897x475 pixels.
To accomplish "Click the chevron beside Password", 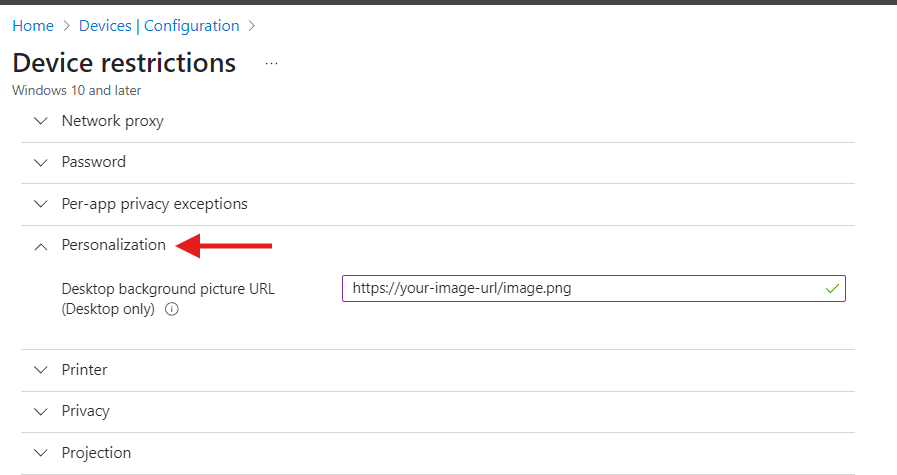I will click(40, 162).
